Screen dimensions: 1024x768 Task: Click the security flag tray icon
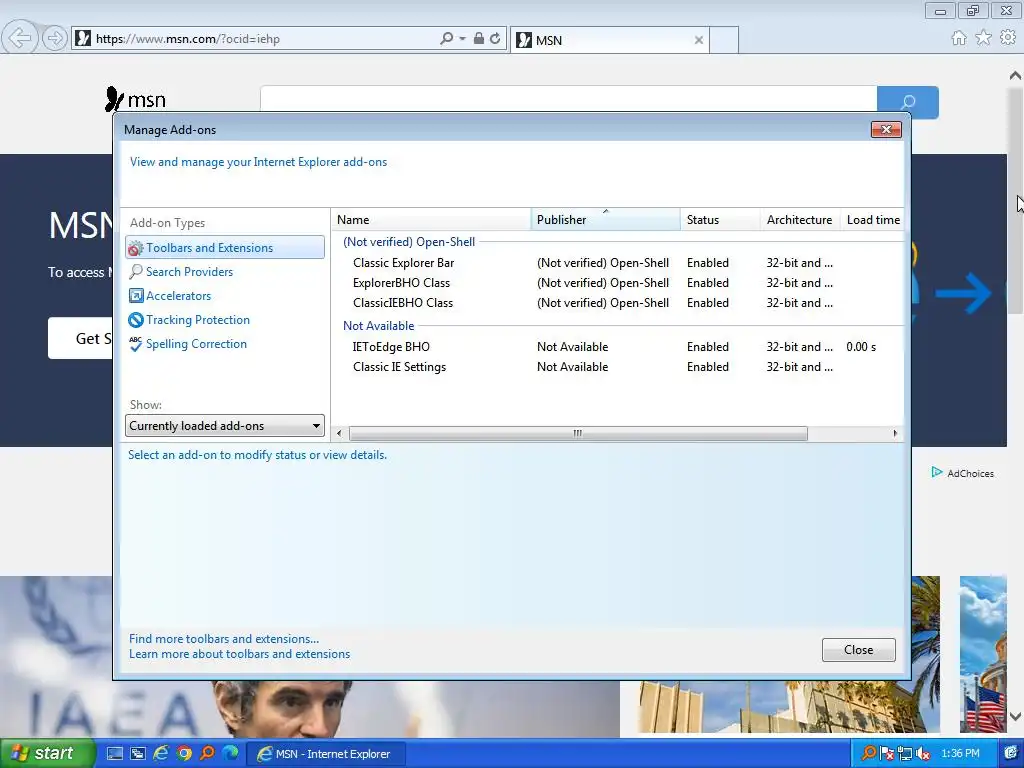(x=886, y=754)
